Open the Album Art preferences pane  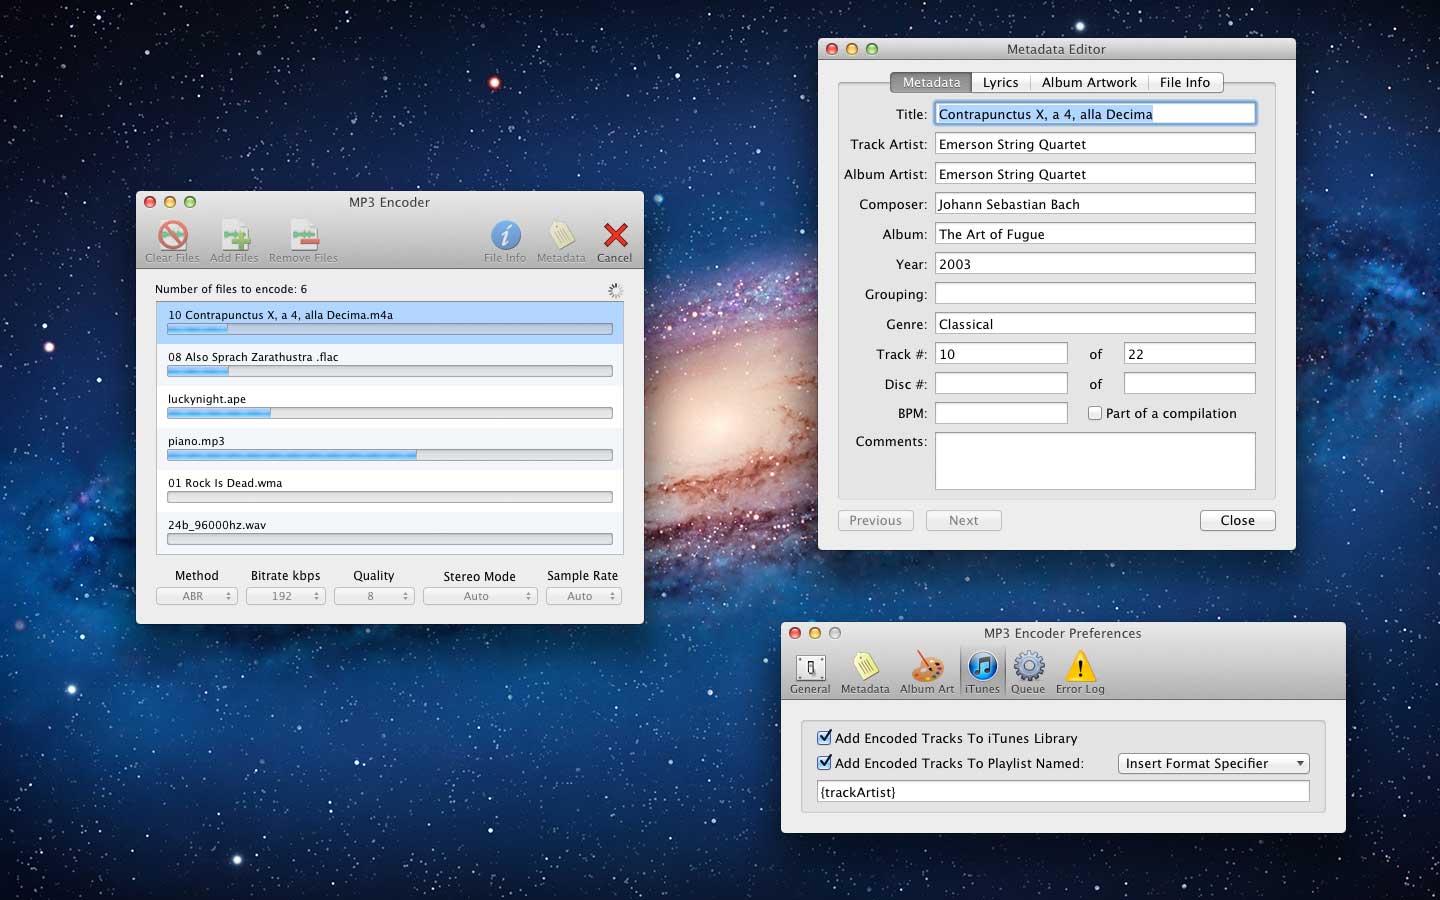coord(926,665)
